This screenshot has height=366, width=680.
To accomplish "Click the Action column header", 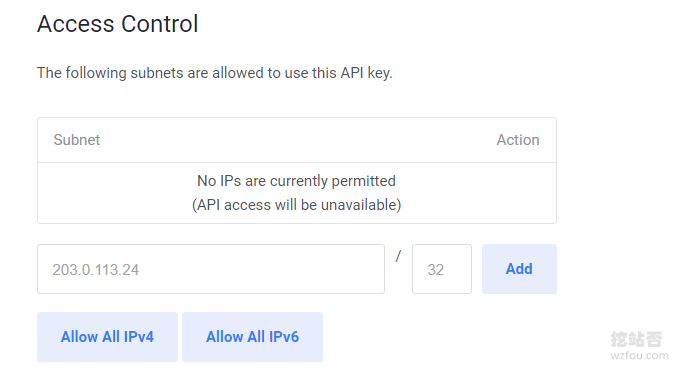I will pos(518,140).
